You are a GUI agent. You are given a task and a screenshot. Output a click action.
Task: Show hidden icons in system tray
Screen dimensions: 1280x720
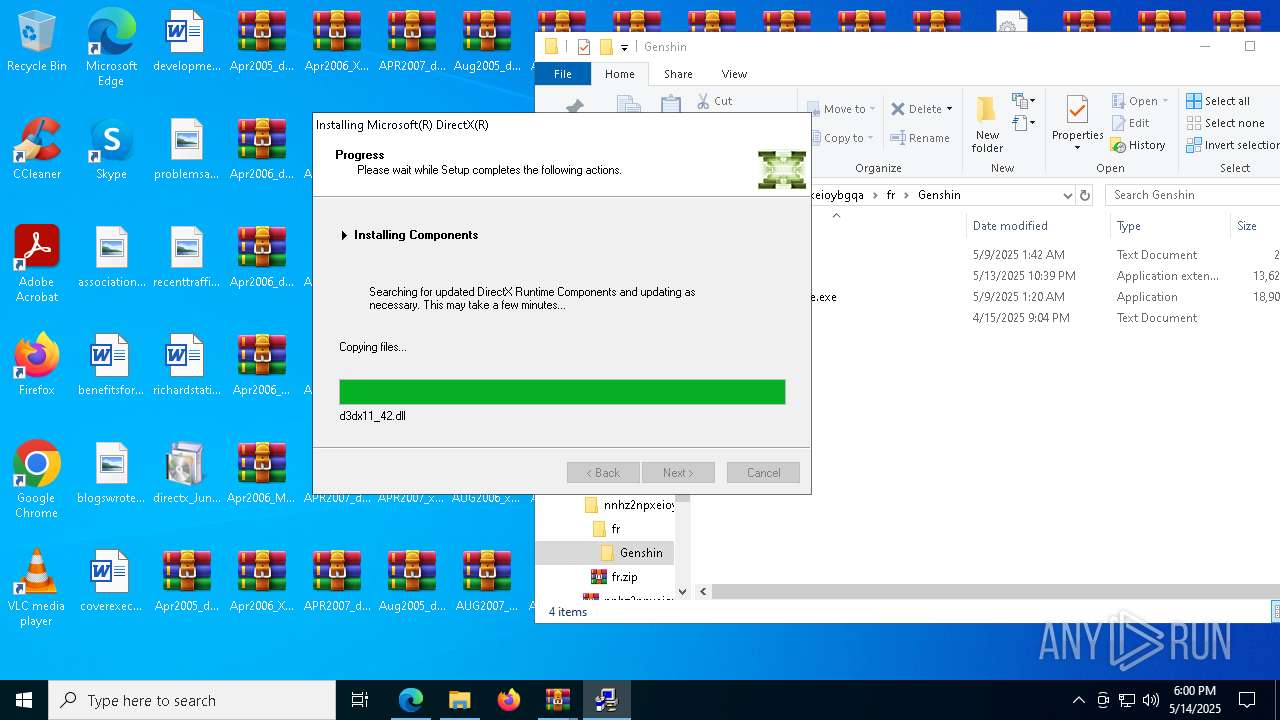(1078, 700)
